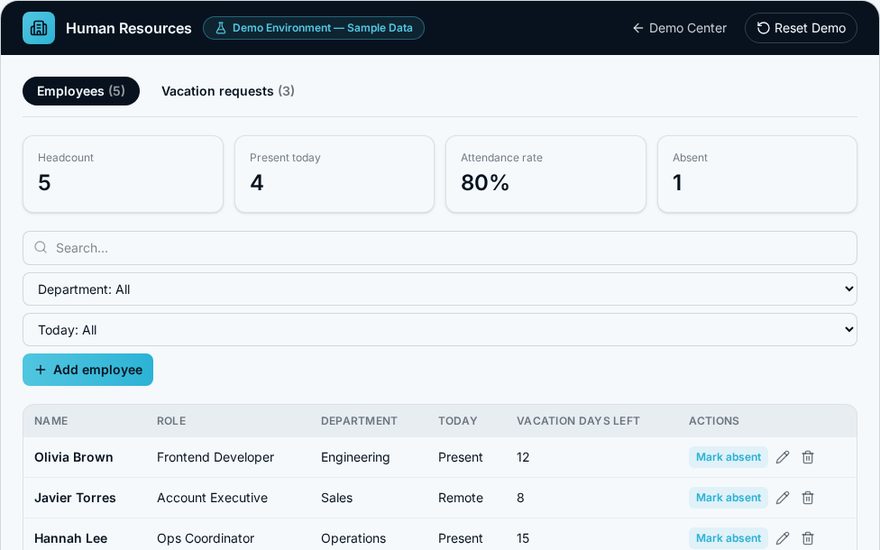This screenshot has height=550, width=880.
Task: Mark Hannah Lee absent
Action: [x=728, y=538]
